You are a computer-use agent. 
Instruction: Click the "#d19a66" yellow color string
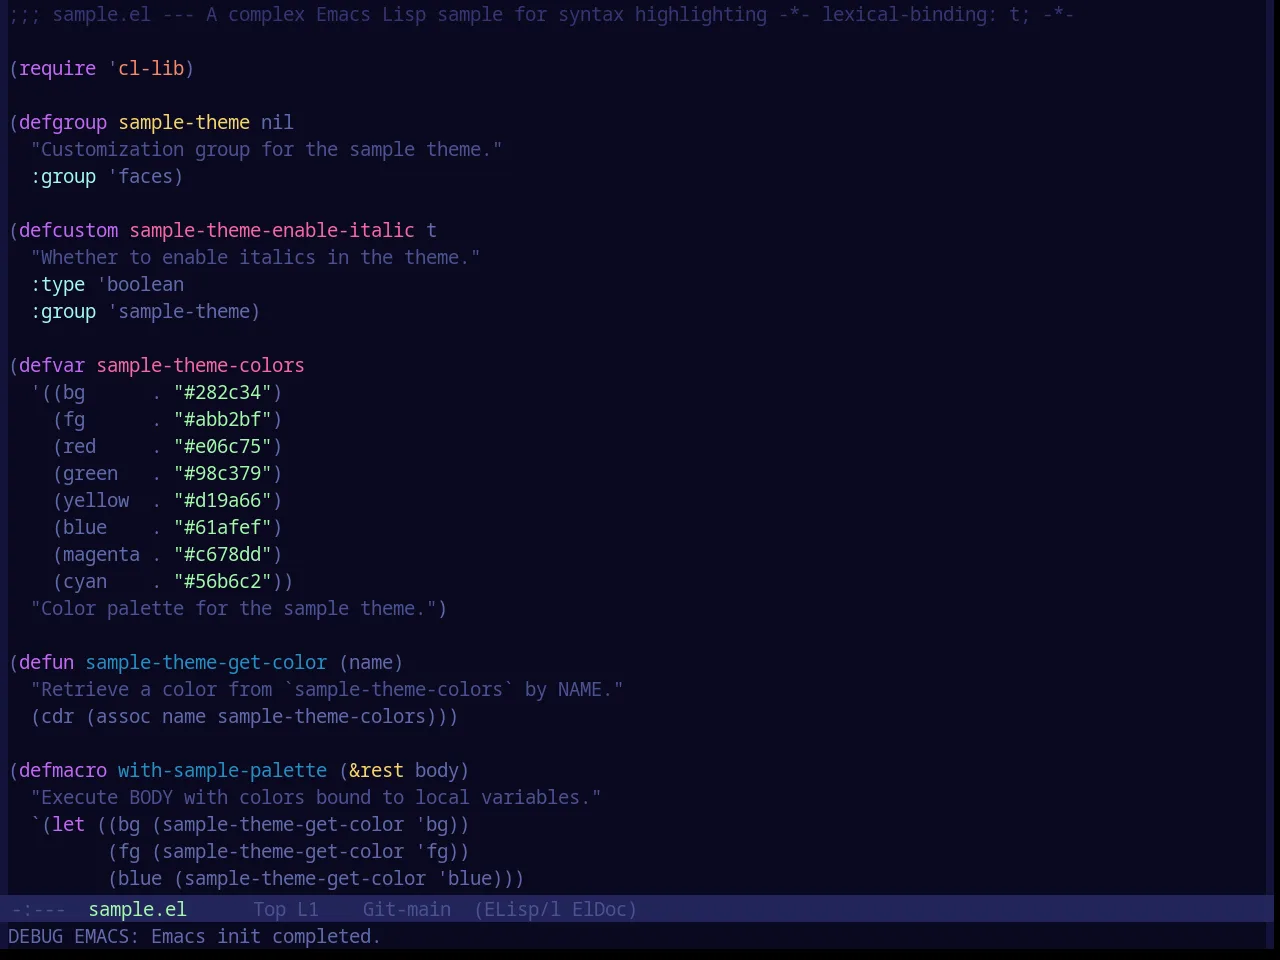click(222, 500)
